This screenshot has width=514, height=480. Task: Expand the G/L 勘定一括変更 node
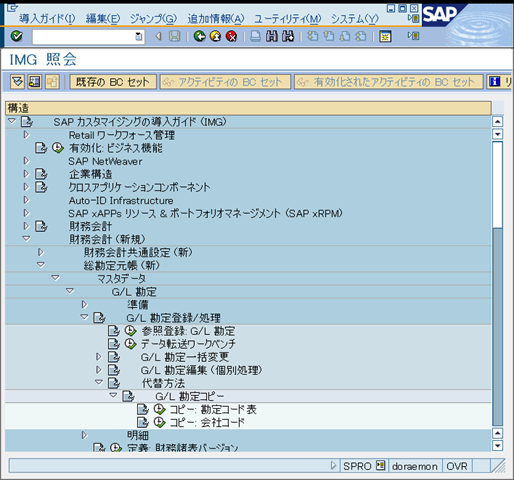point(99,357)
